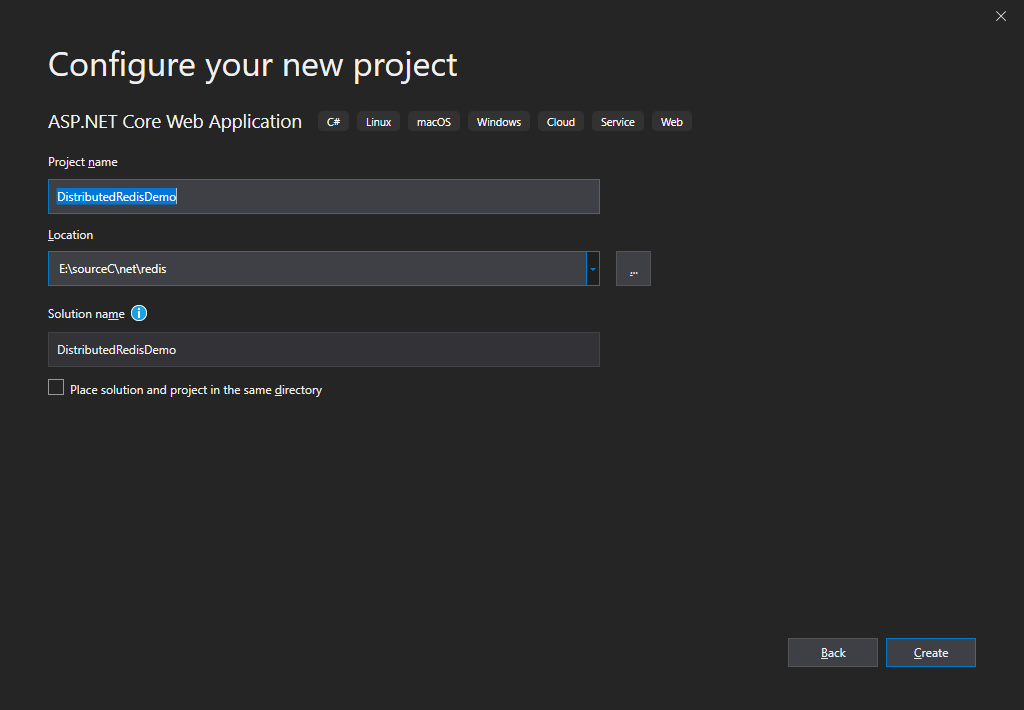1024x710 pixels.
Task: Click the Web tag
Action: (x=671, y=121)
